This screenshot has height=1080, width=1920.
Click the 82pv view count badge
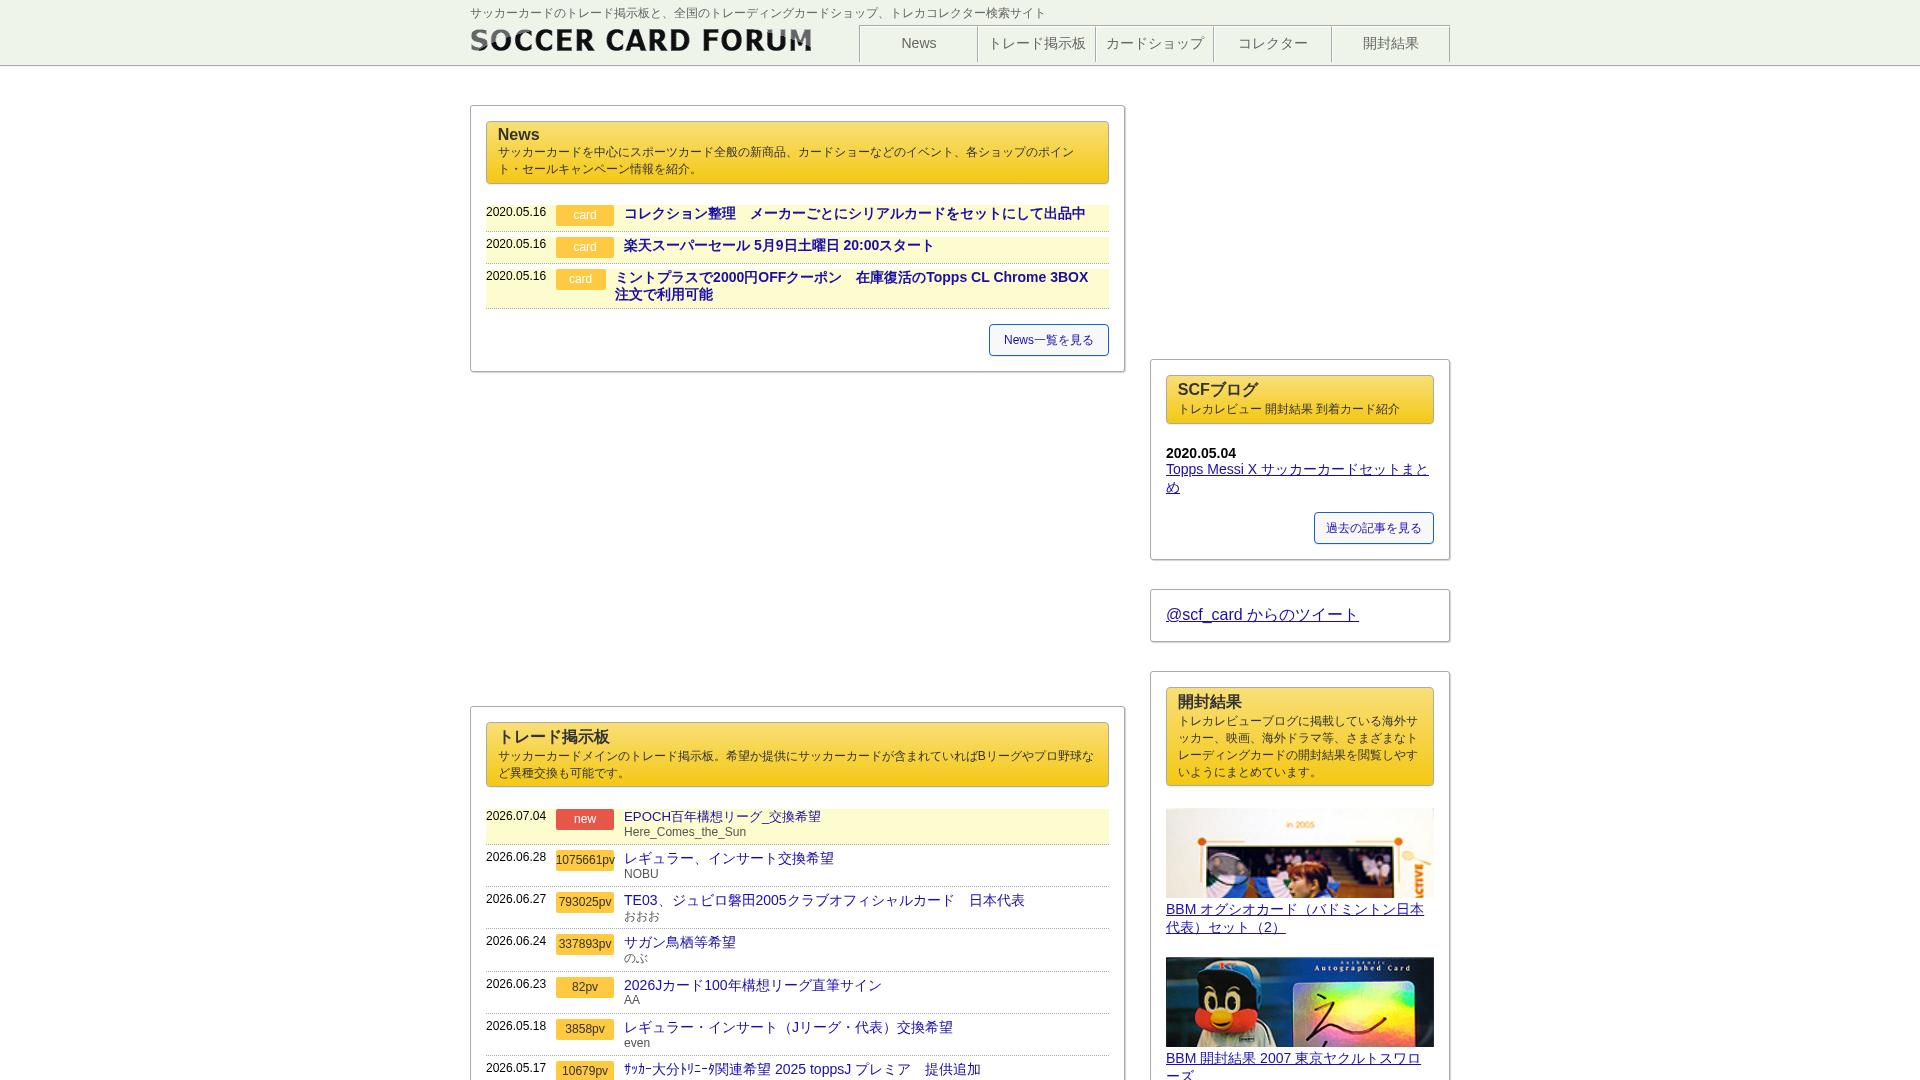pyautogui.click(x=585, y=988)
